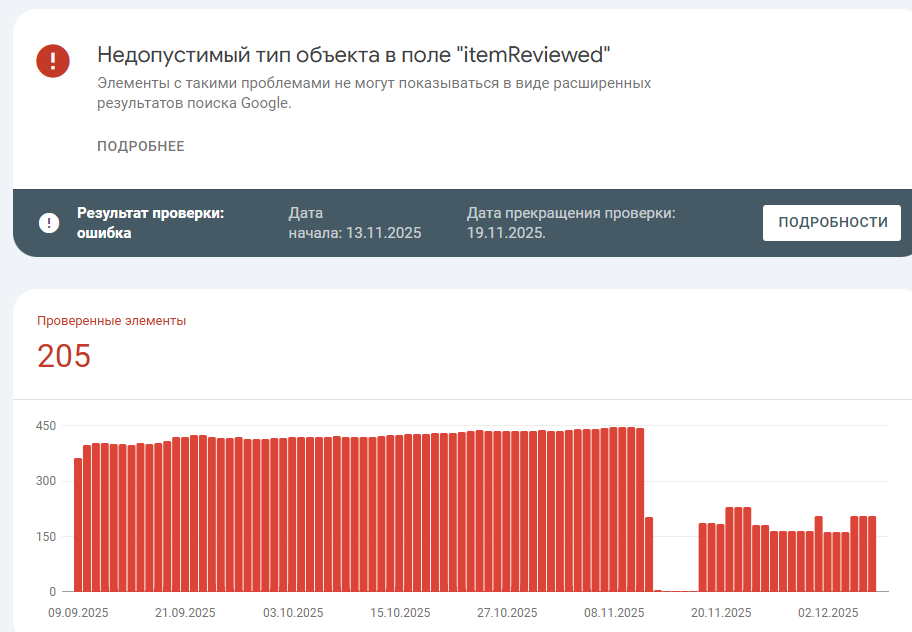Viewport: 912px width, 632px height.
Task: Click the itemReviewed error title heading
Action: tap(354, 55)
